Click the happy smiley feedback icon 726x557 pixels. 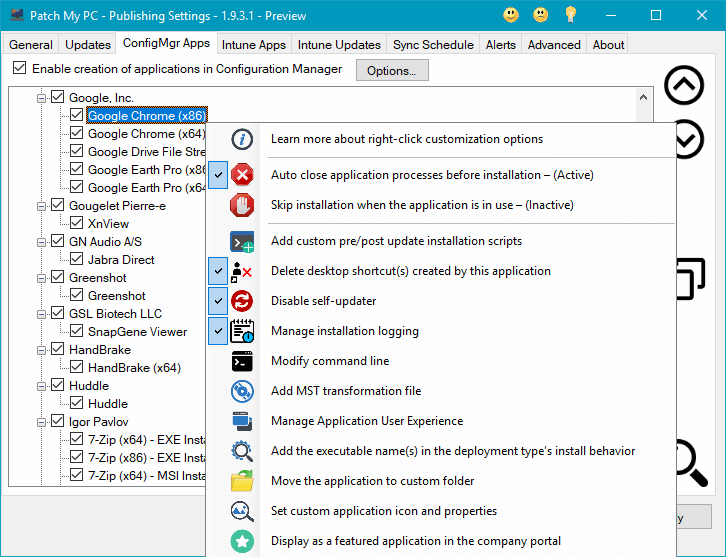coord(511,15)
